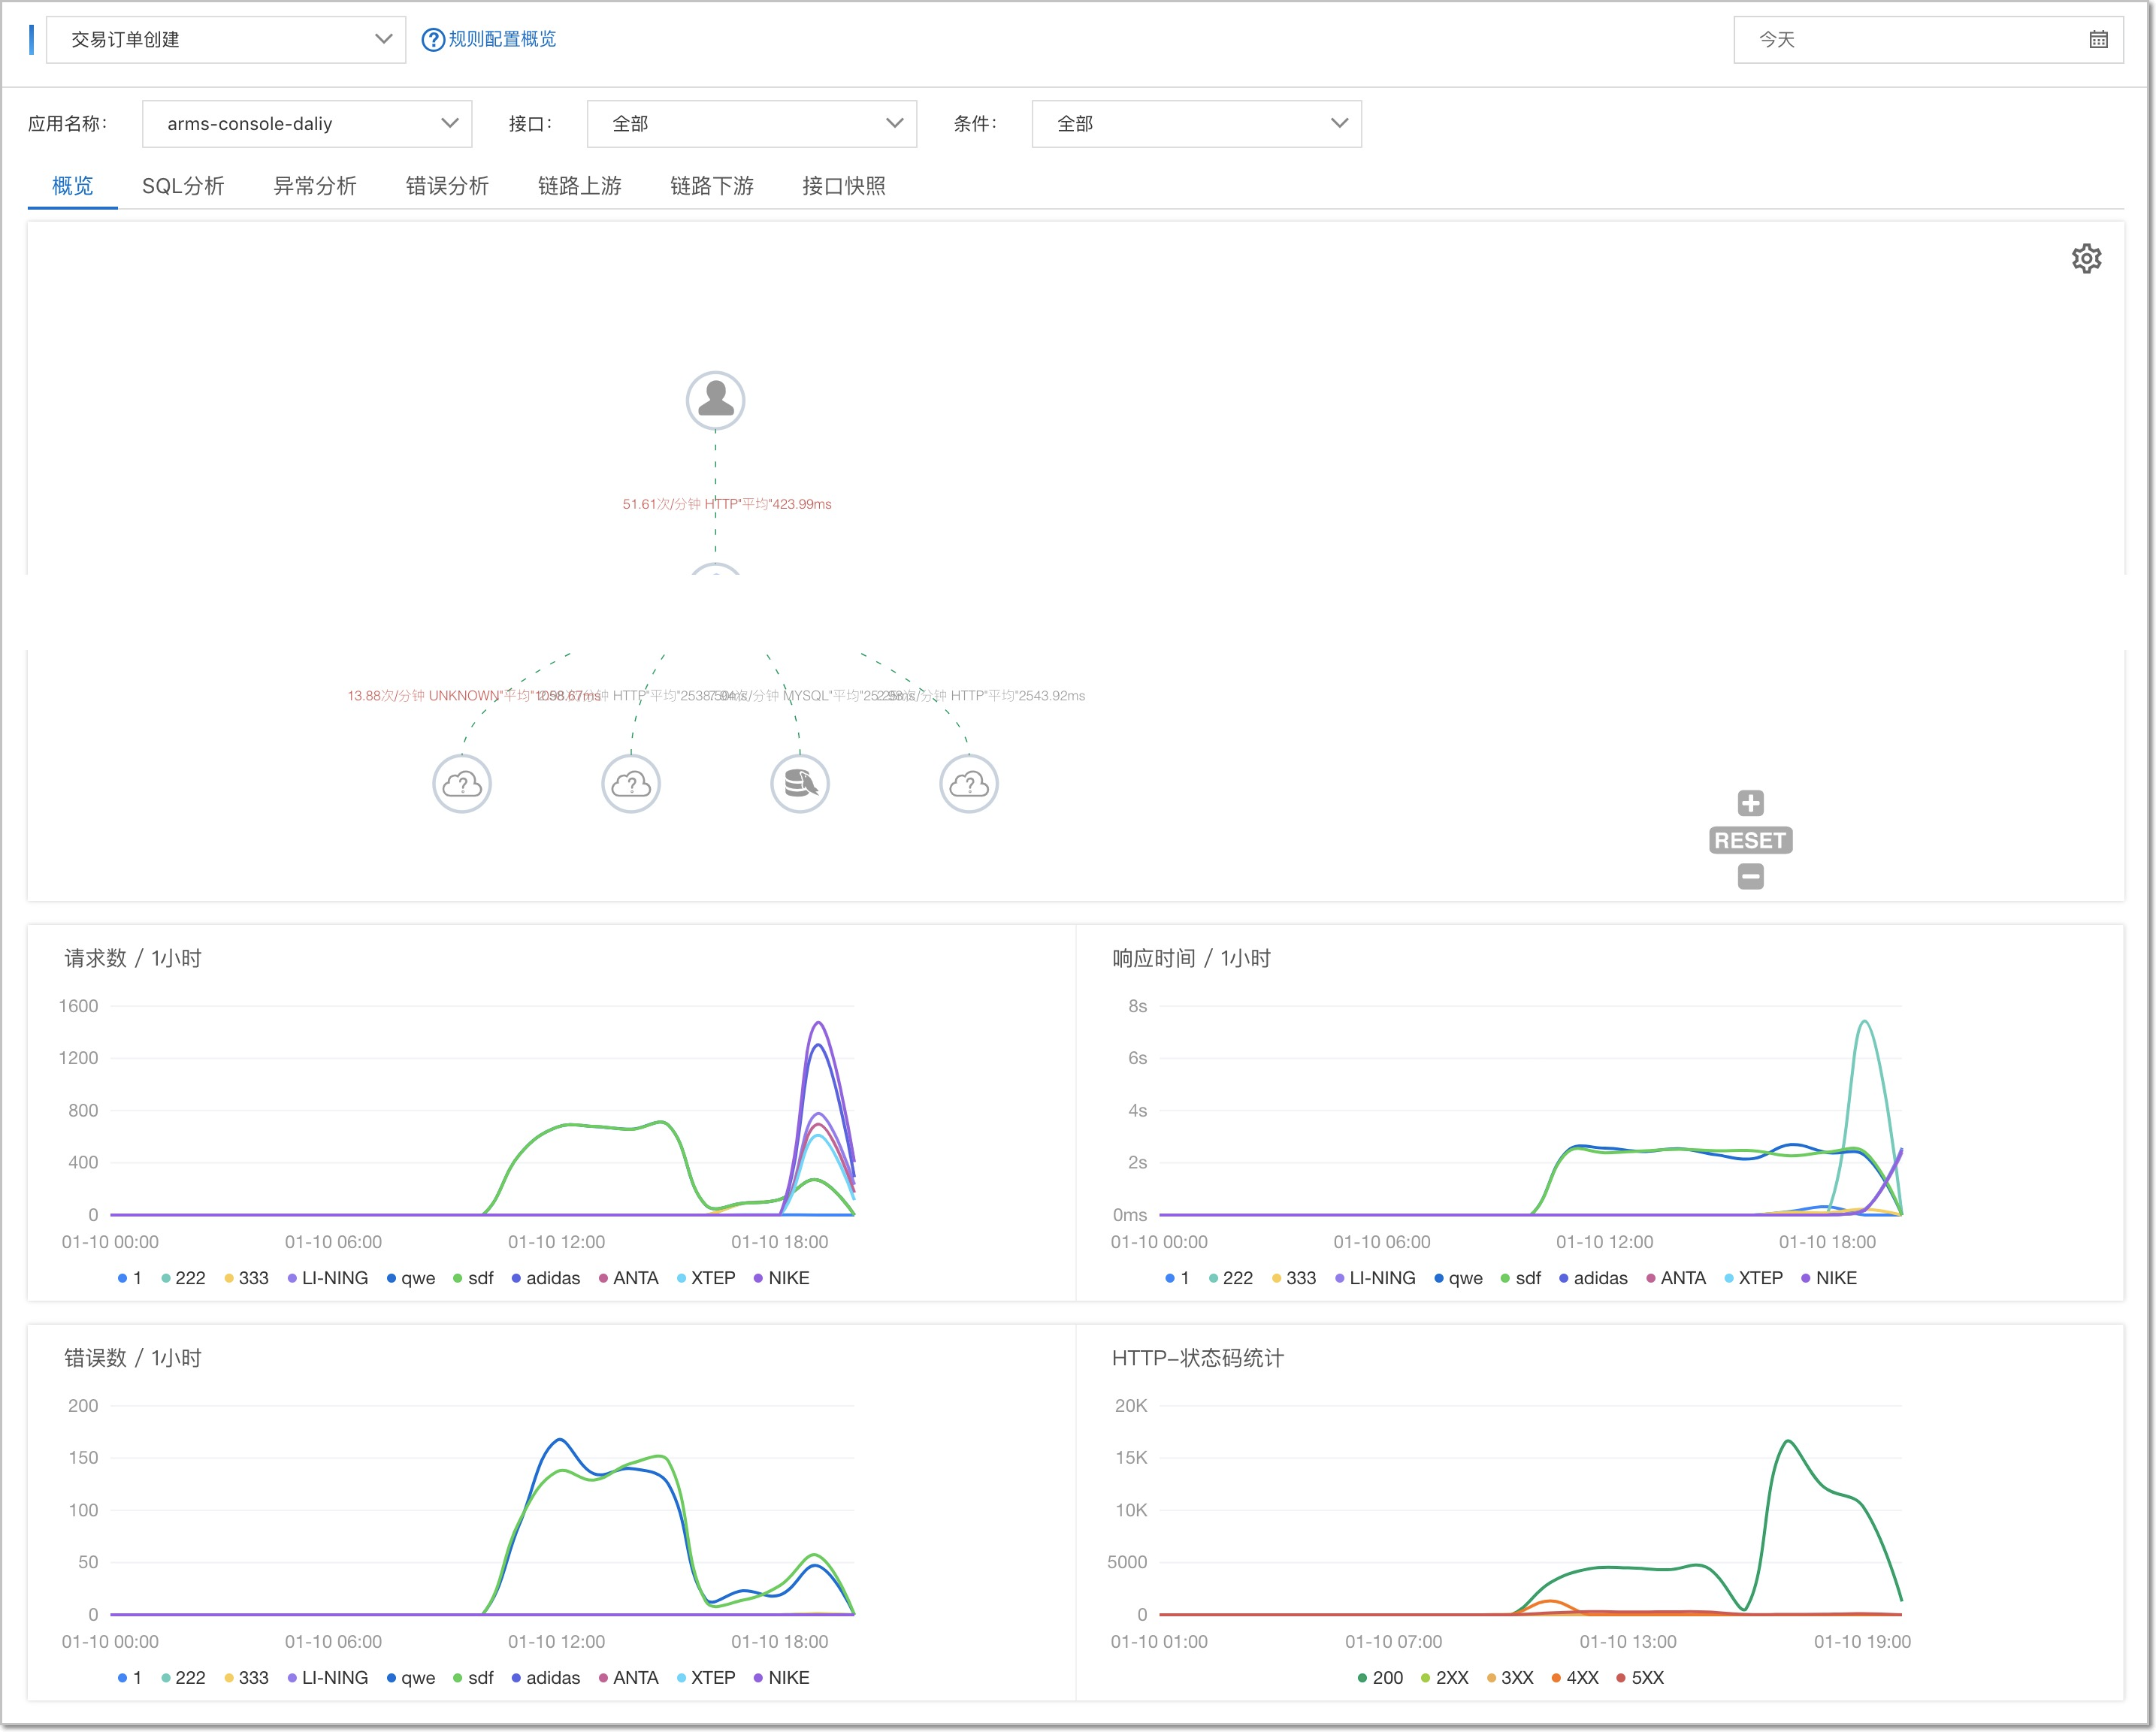Toggle sdf series in 请求数 legend
Viewport: 2156px width, 1732px height.
pyautogui.click(x=473, y=1278)
